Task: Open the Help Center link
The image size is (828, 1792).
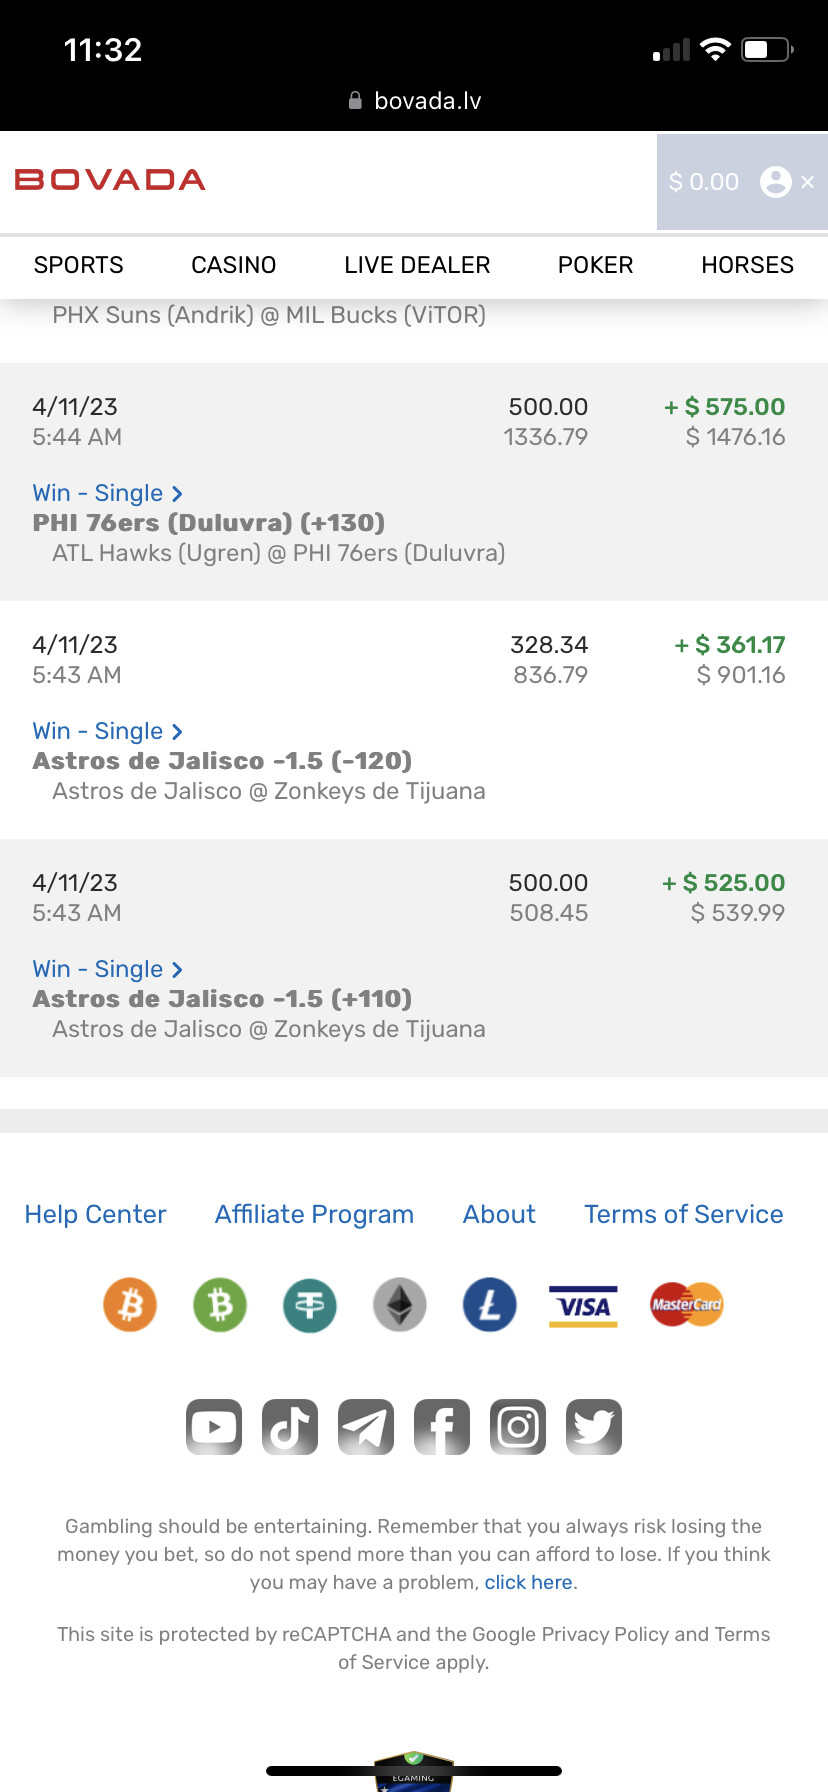Action: [96, 1214]
